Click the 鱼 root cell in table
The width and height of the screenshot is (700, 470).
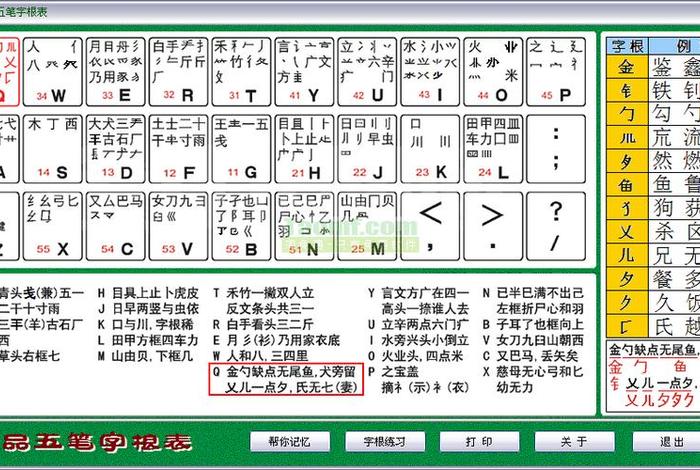[x=627, y=185]
